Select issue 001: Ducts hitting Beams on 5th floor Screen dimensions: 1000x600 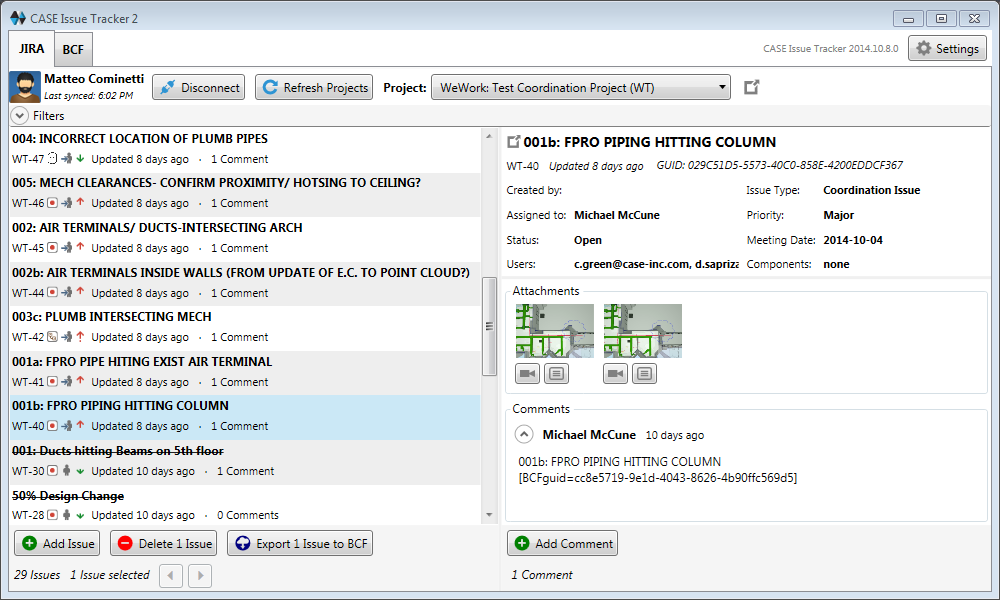[x=245, y=462]
